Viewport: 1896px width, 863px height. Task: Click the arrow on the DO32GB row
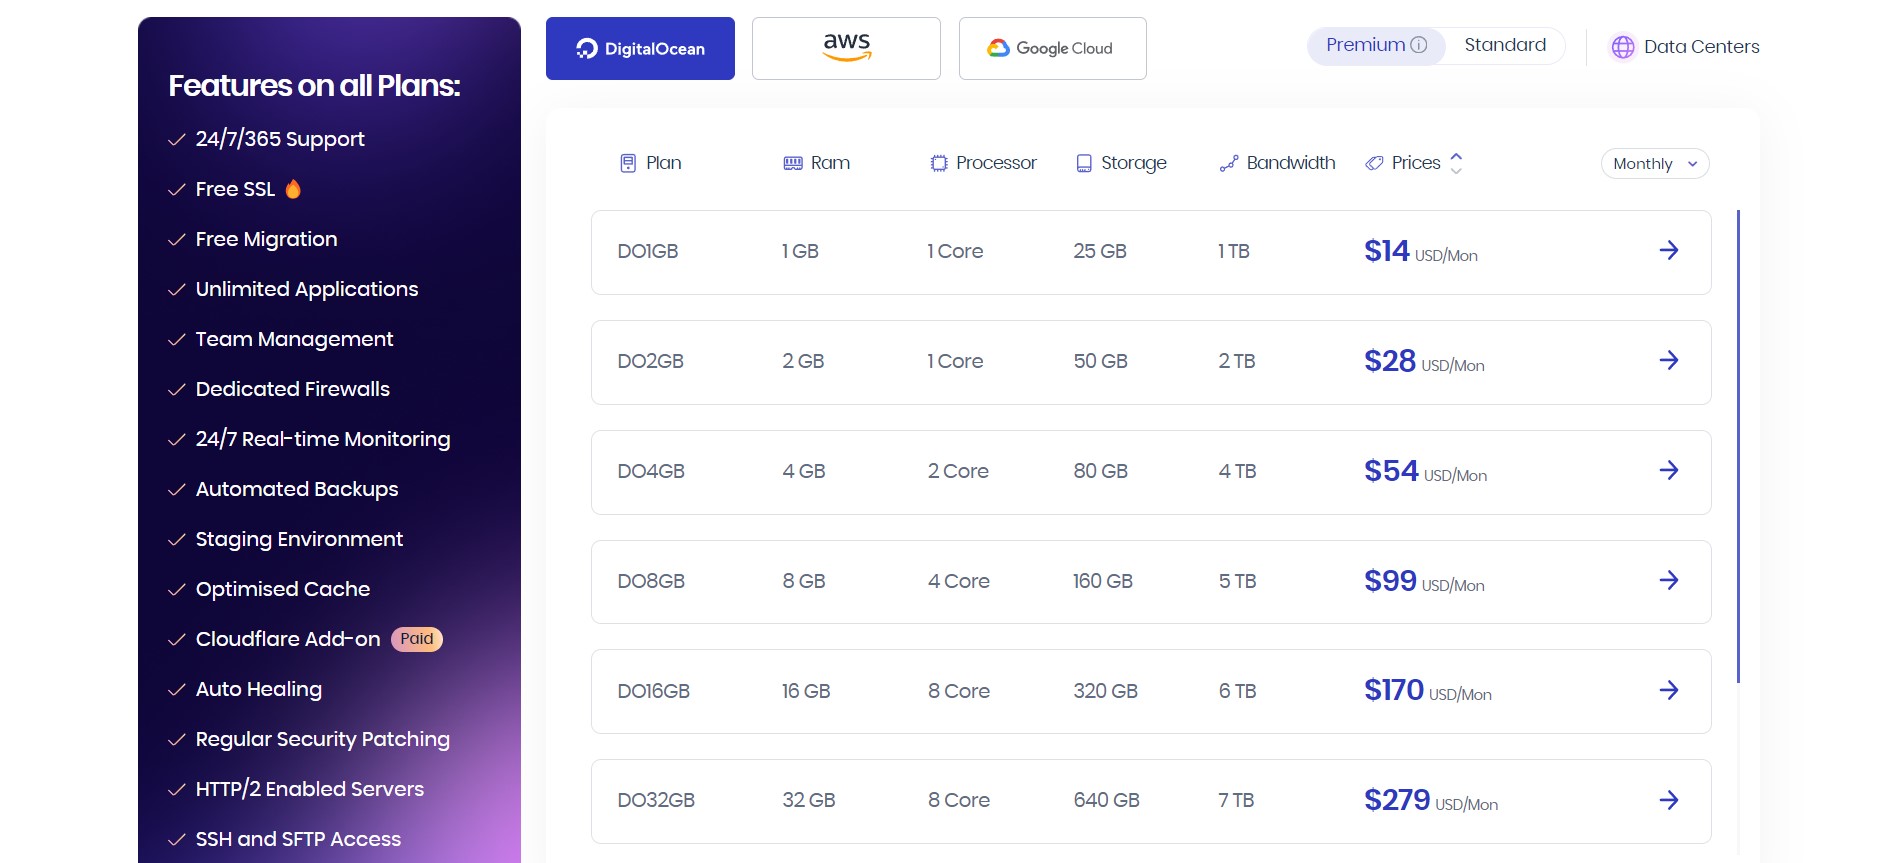coord(1668,800)
